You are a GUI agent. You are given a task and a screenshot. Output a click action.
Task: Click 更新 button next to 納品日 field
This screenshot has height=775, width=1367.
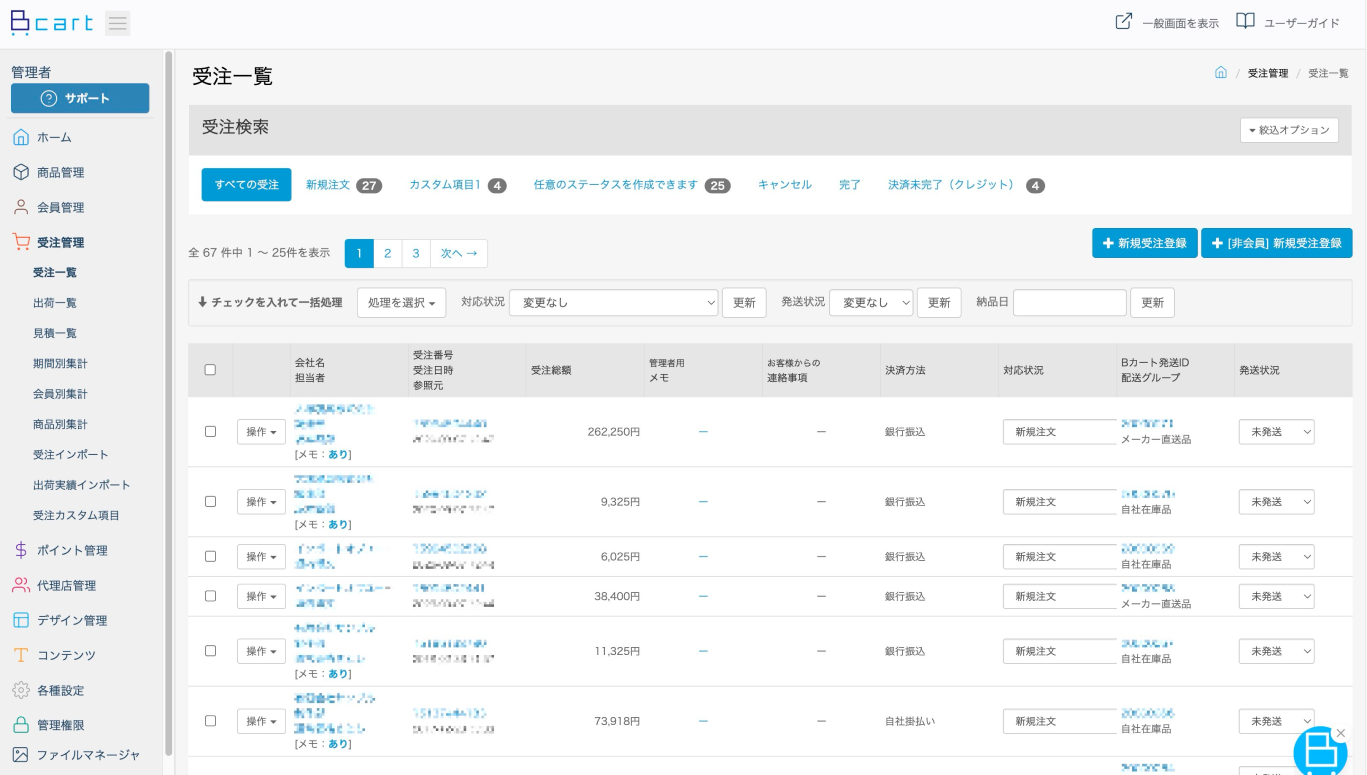point(1152,302)
